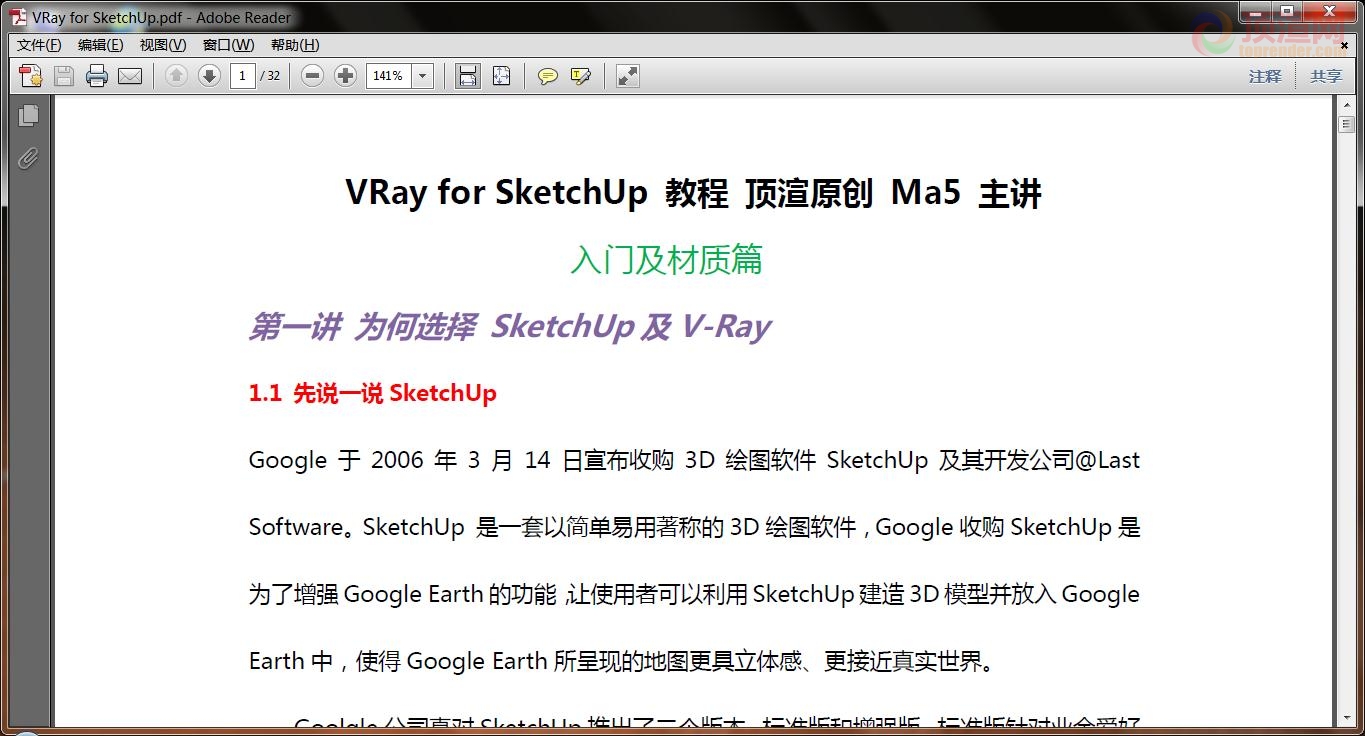Open the zoom level dropdown arrow
The height and width of the screenshot is (736, 1365).
tap(422, 76)
